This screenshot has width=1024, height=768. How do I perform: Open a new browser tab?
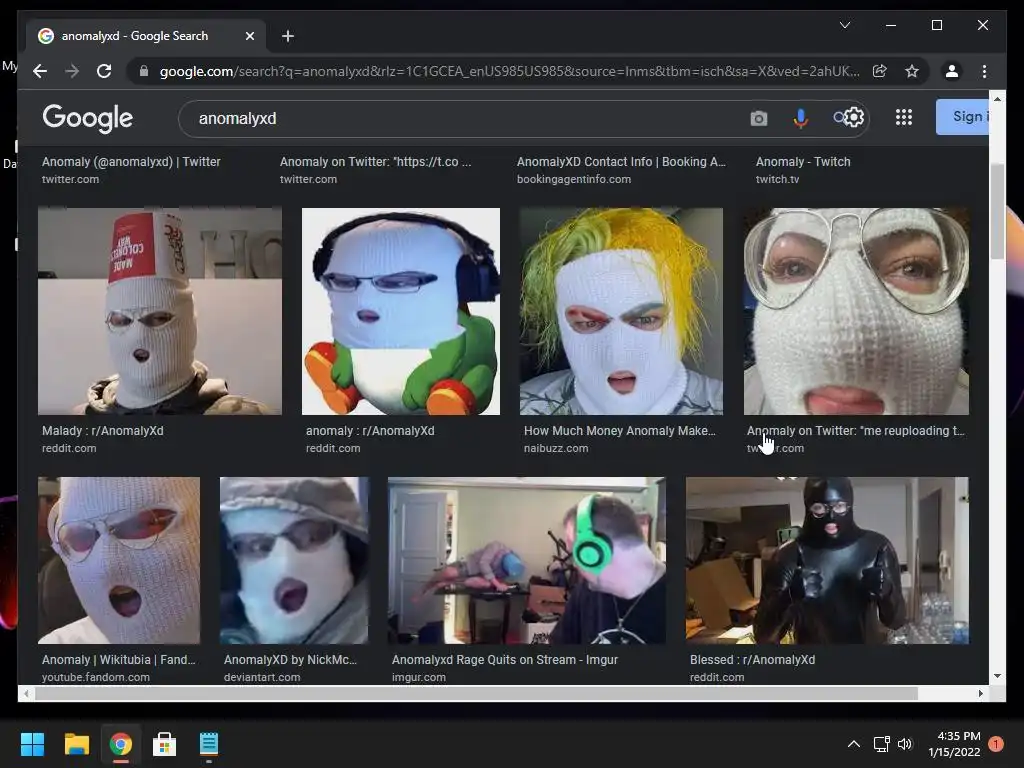coord(287,36)
